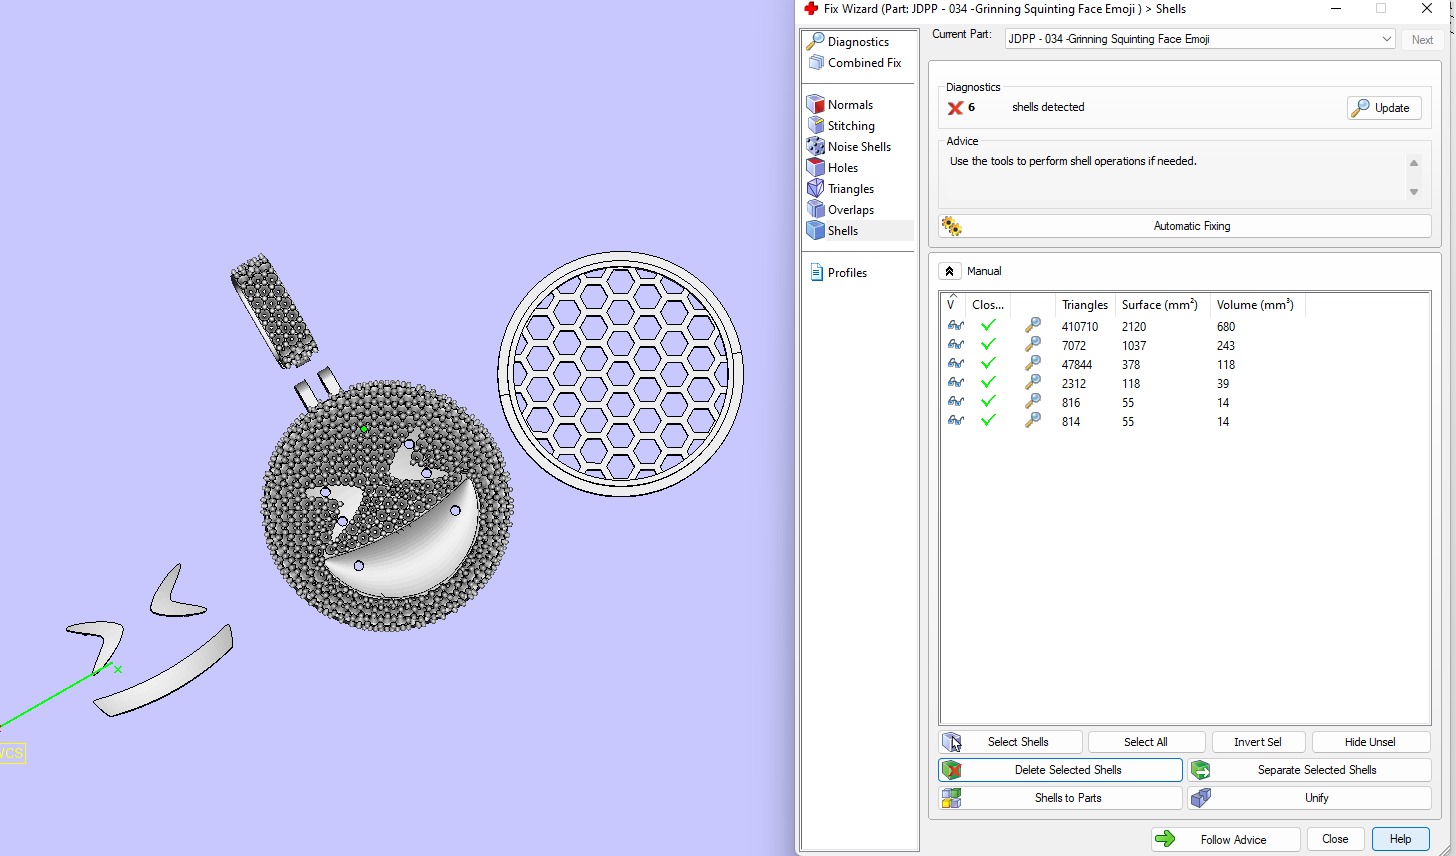Select the shell row with 814 triangles
Screen dimensions: 1456x856
(x=1184, y=421)
